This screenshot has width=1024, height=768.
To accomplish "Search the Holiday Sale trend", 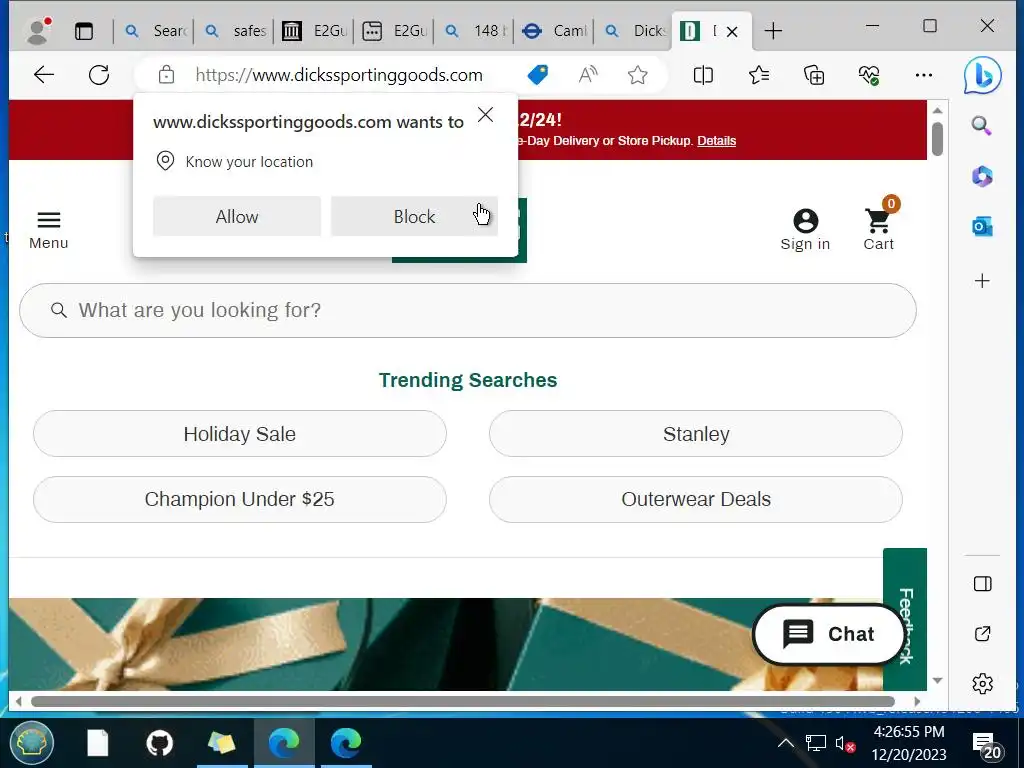I will 240,434.
